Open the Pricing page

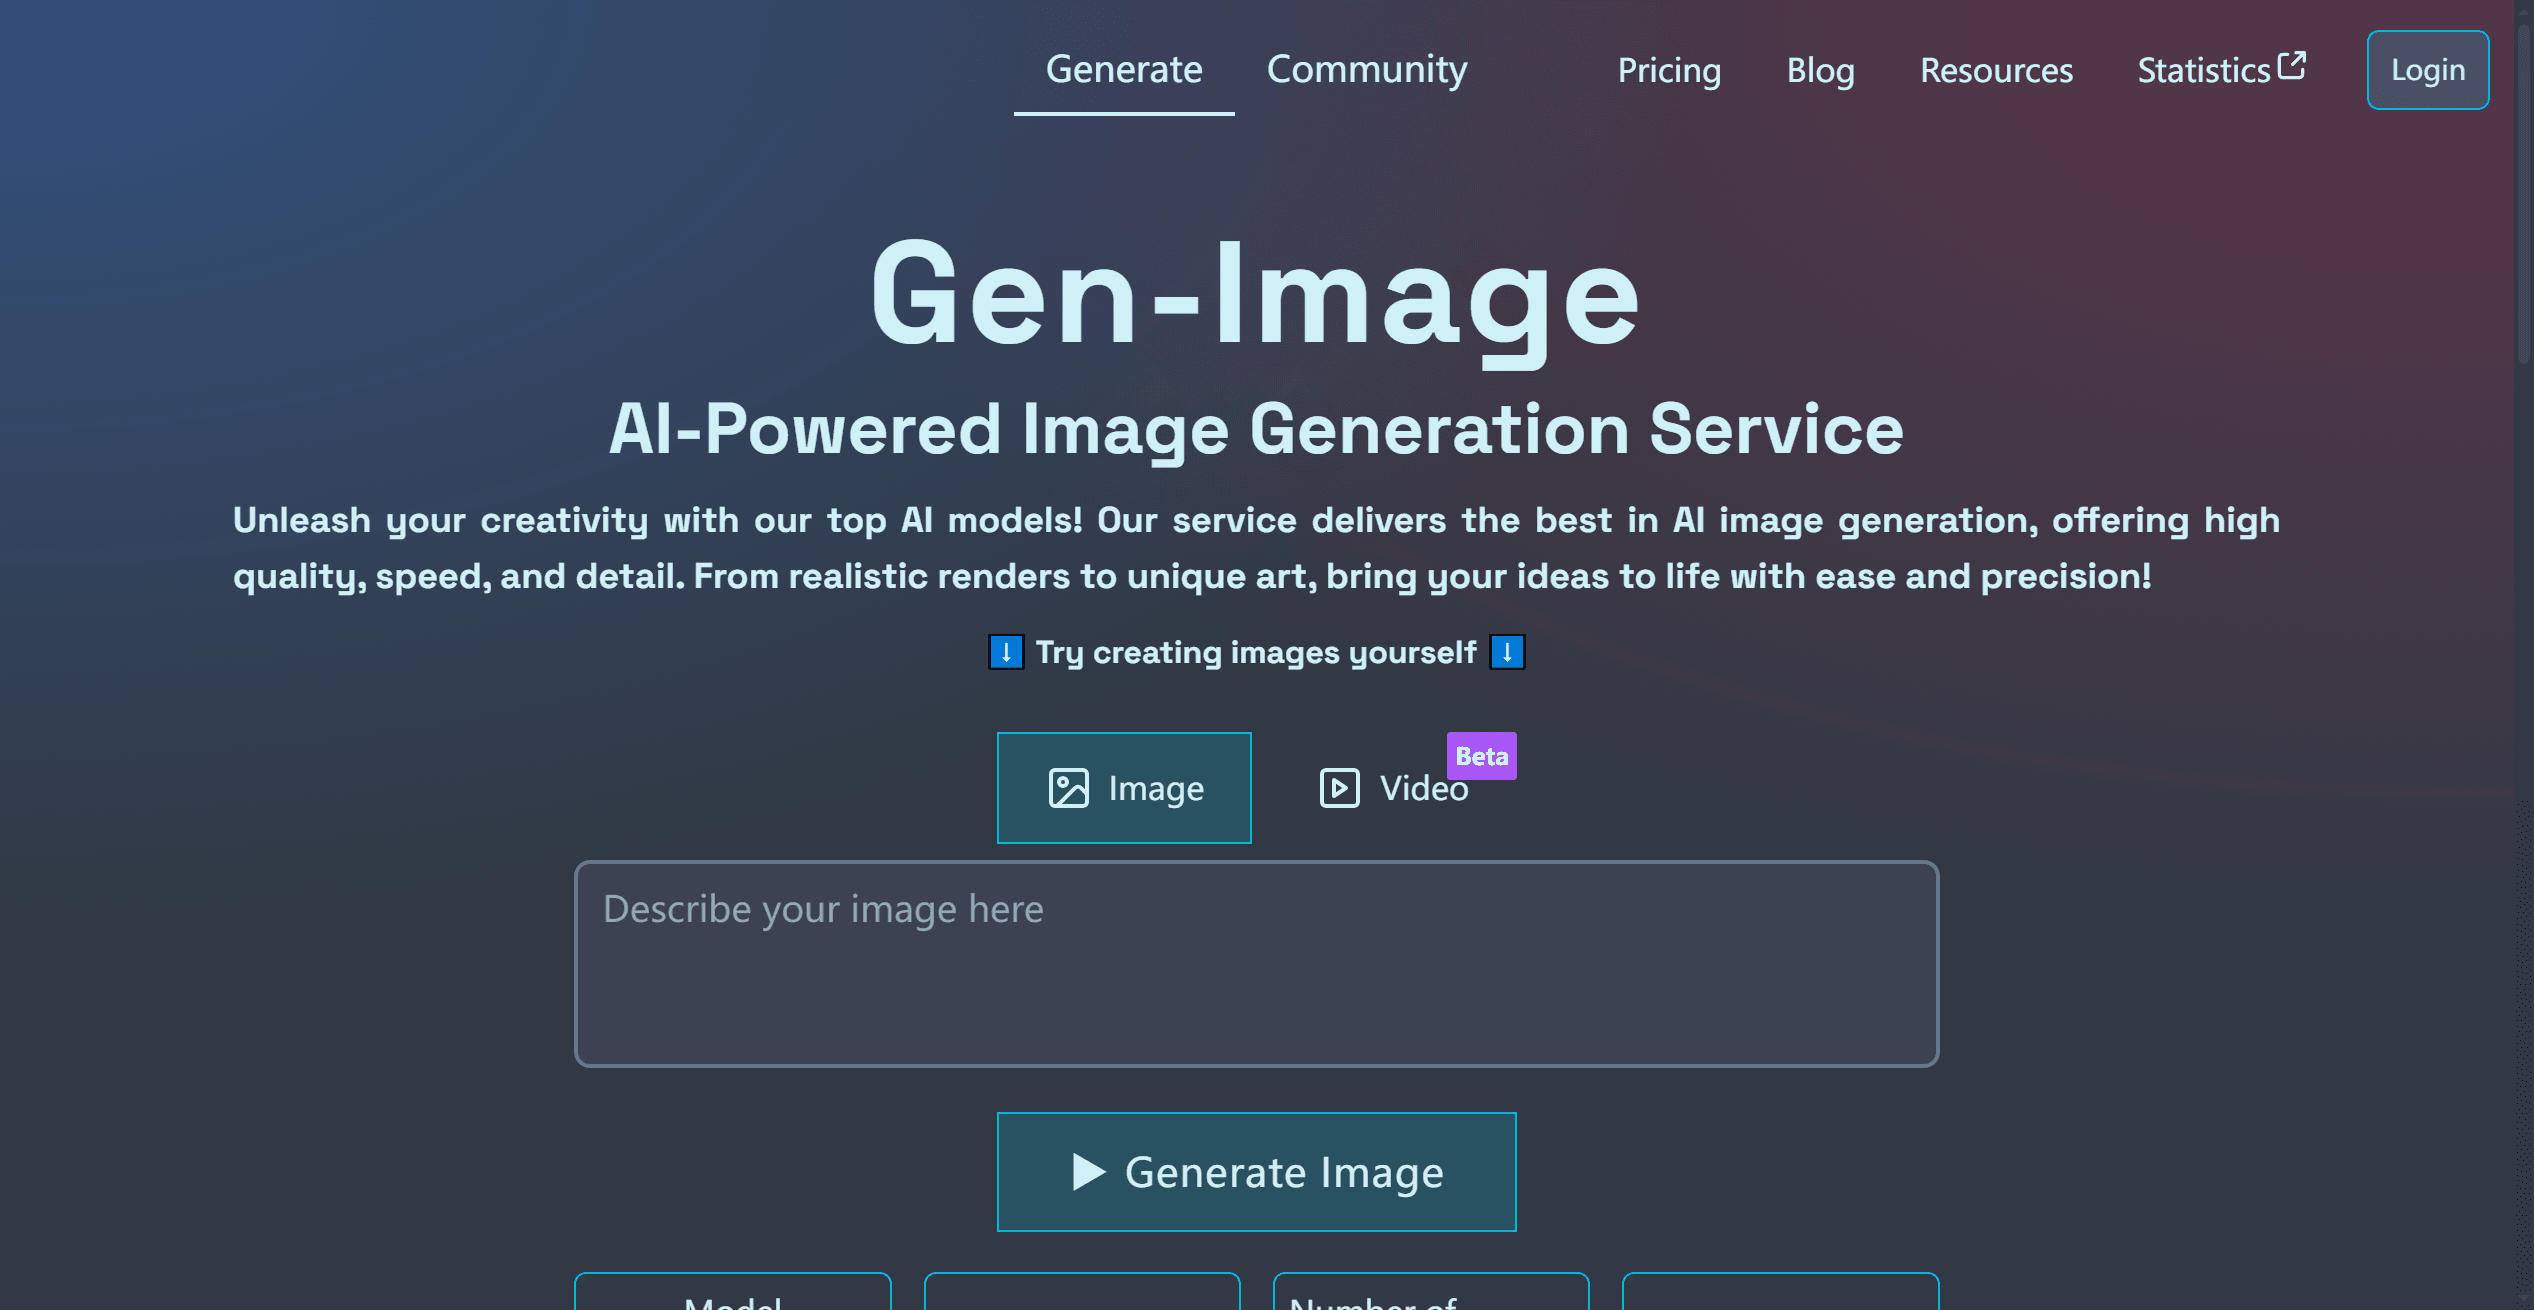pos(1668,70)
